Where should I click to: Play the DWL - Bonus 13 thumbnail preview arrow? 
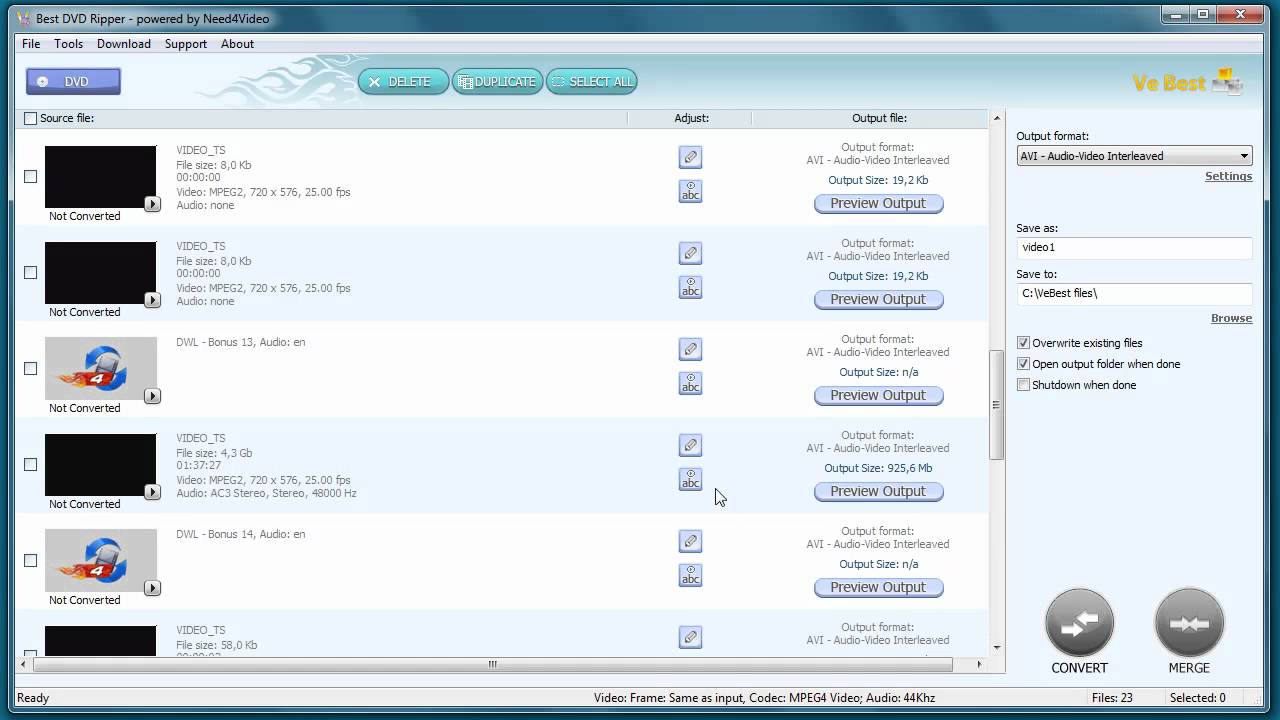tap(152, 396)
